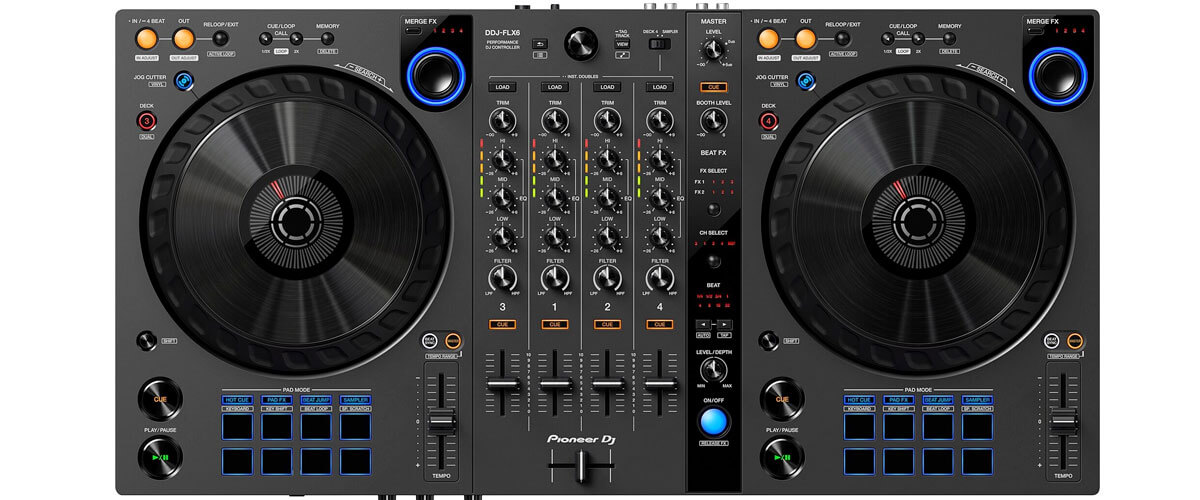1200x500 pixels.
Task: Tap the left deck MEMORY button
Action: (x=327, y=39)
